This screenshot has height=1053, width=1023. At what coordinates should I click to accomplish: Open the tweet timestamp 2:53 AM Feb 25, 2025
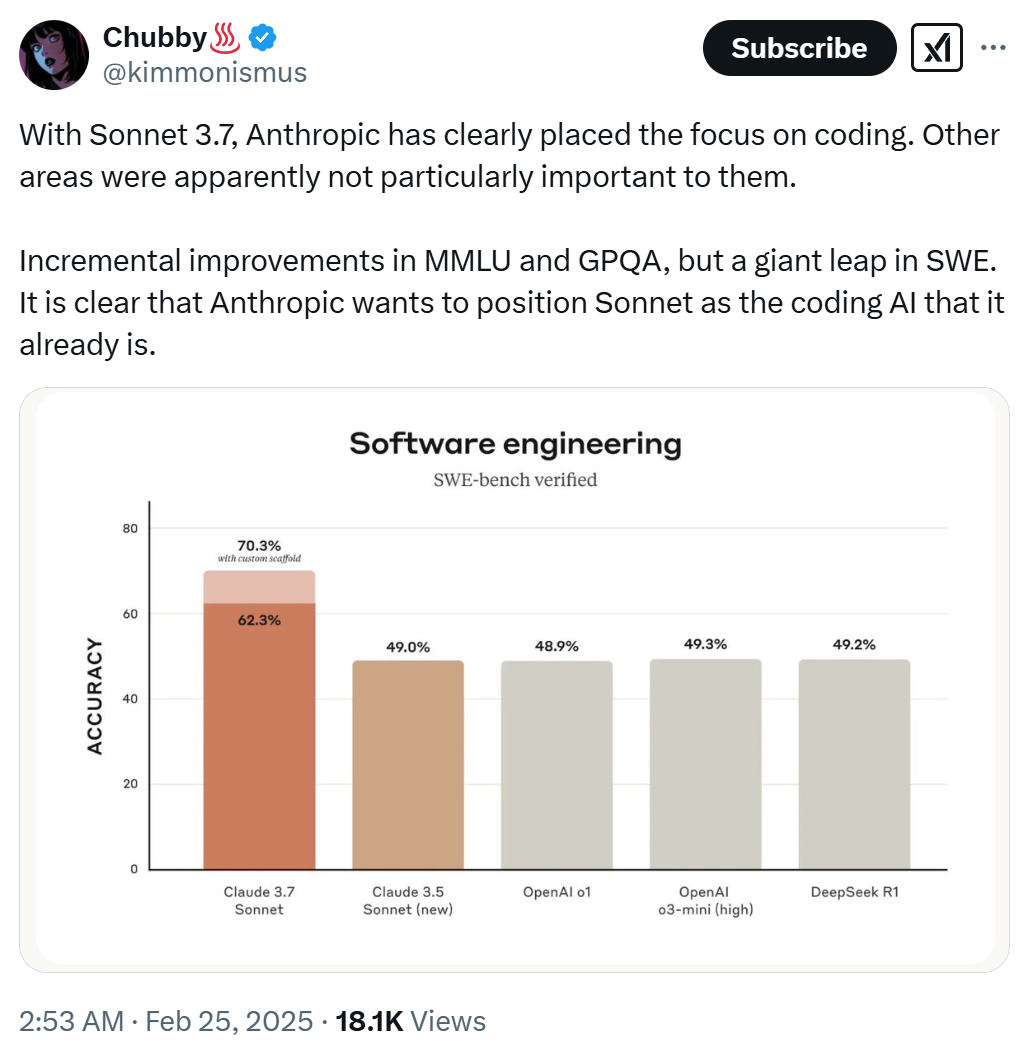166,1021
